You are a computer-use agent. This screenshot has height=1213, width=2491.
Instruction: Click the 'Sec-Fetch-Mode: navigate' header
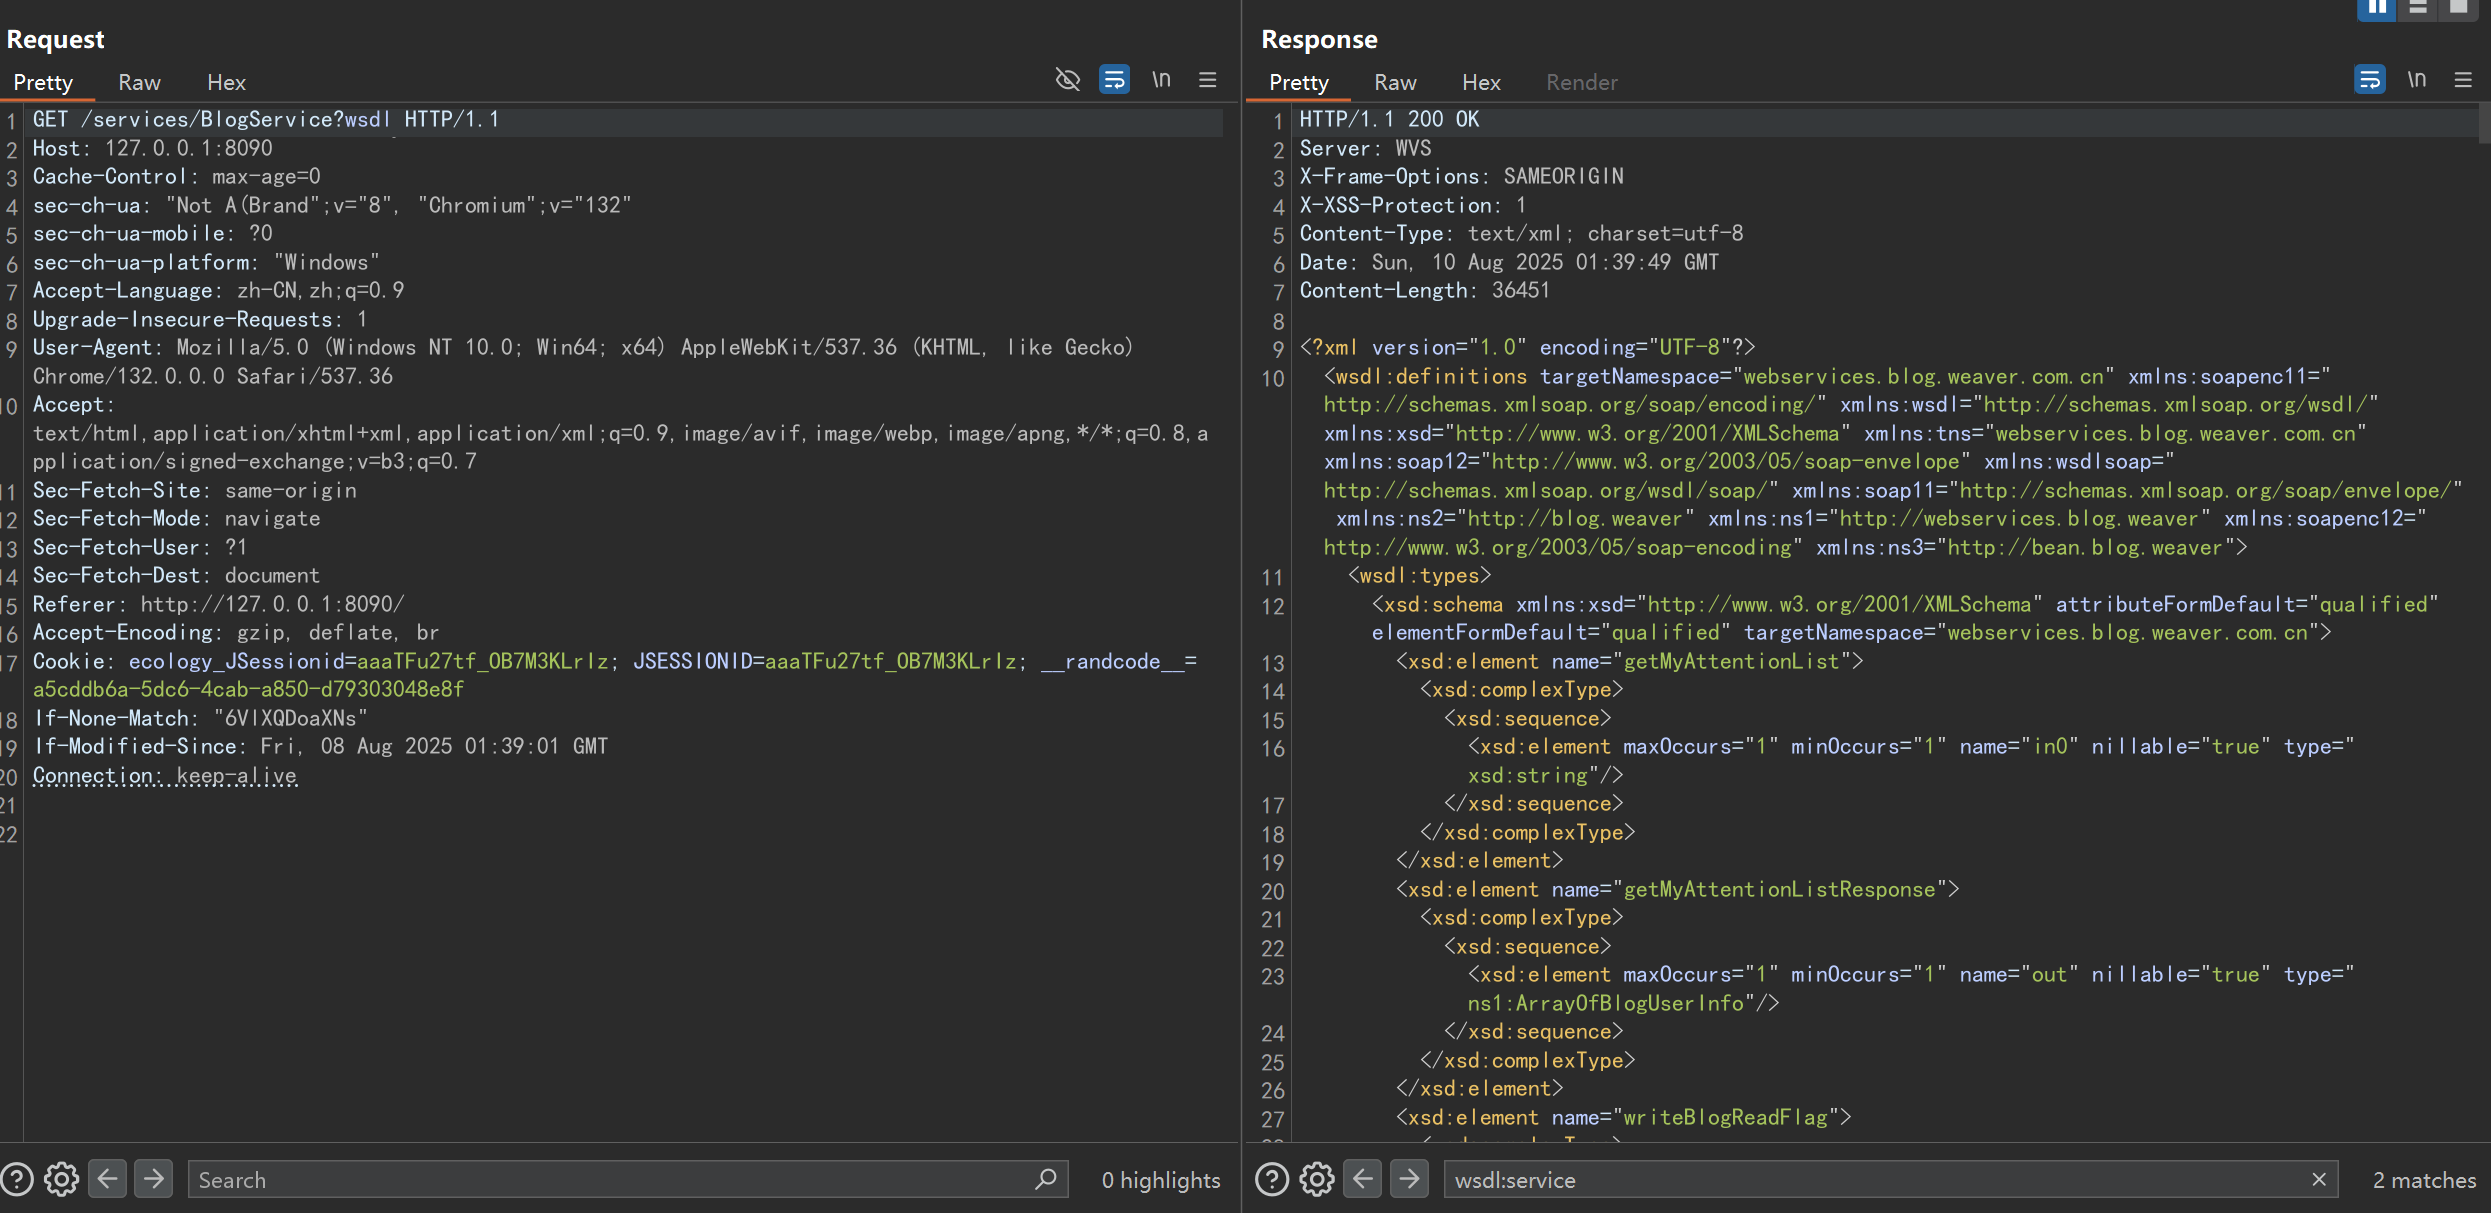coord(176,518)
